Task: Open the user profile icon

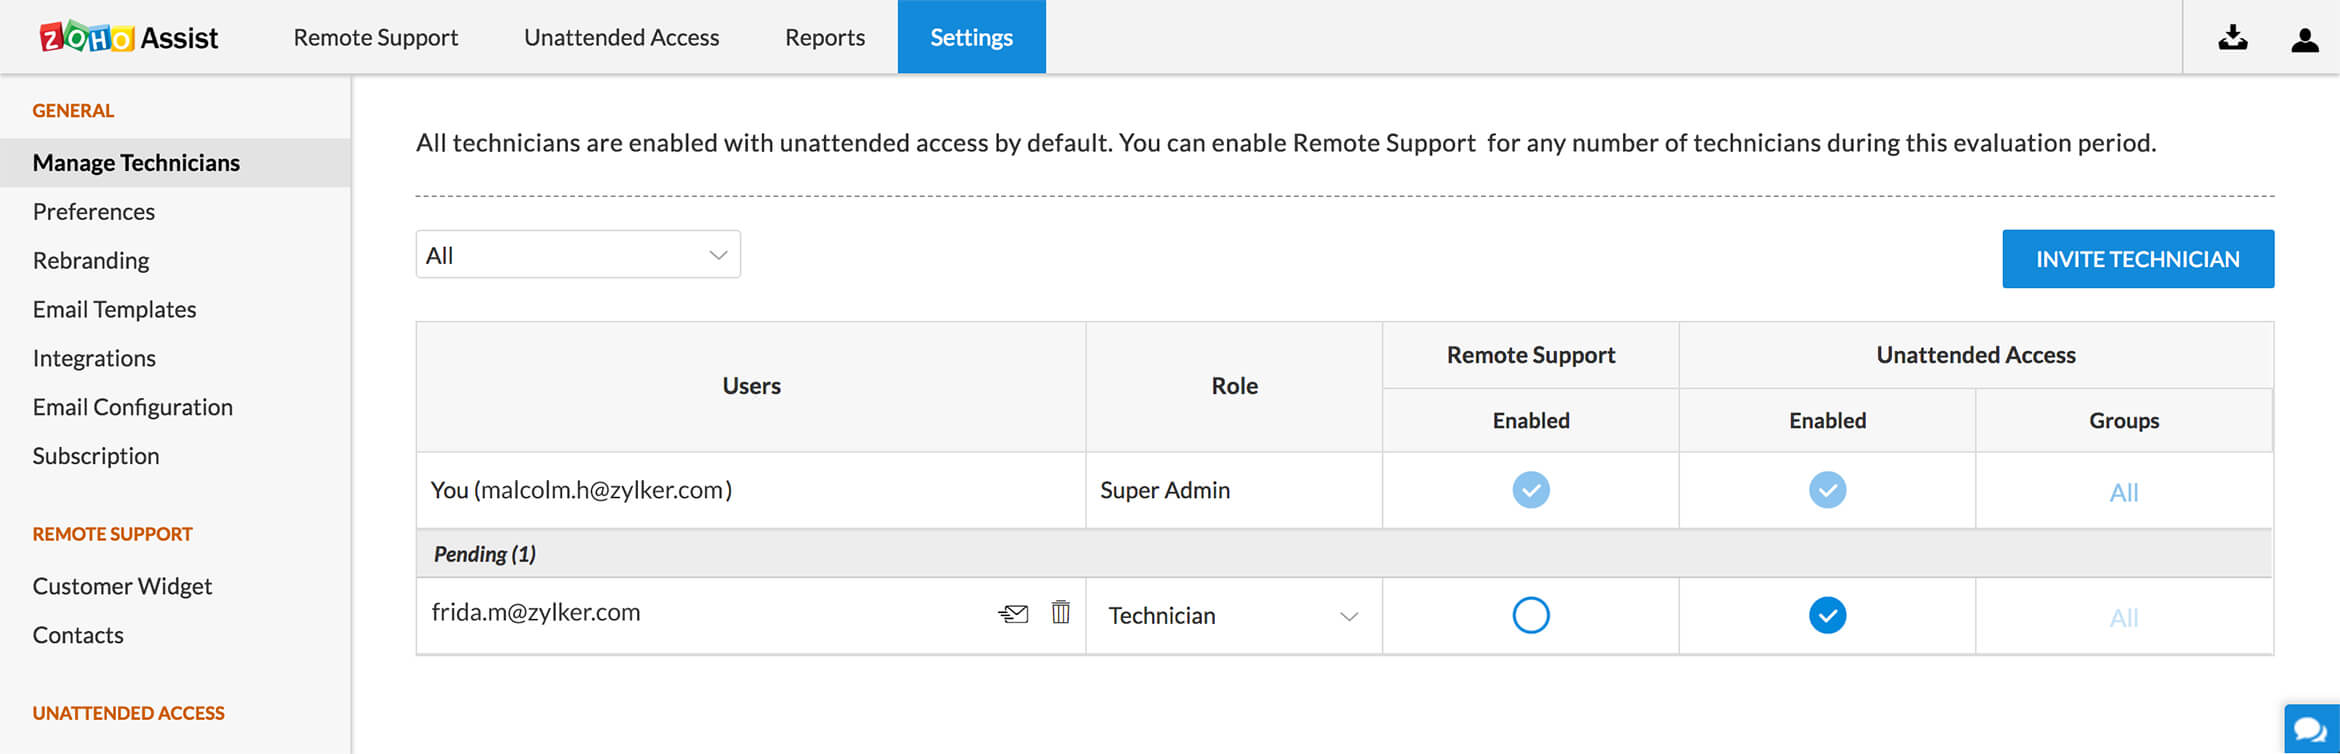Action: pyautogui.click(x=2304, y=39)
